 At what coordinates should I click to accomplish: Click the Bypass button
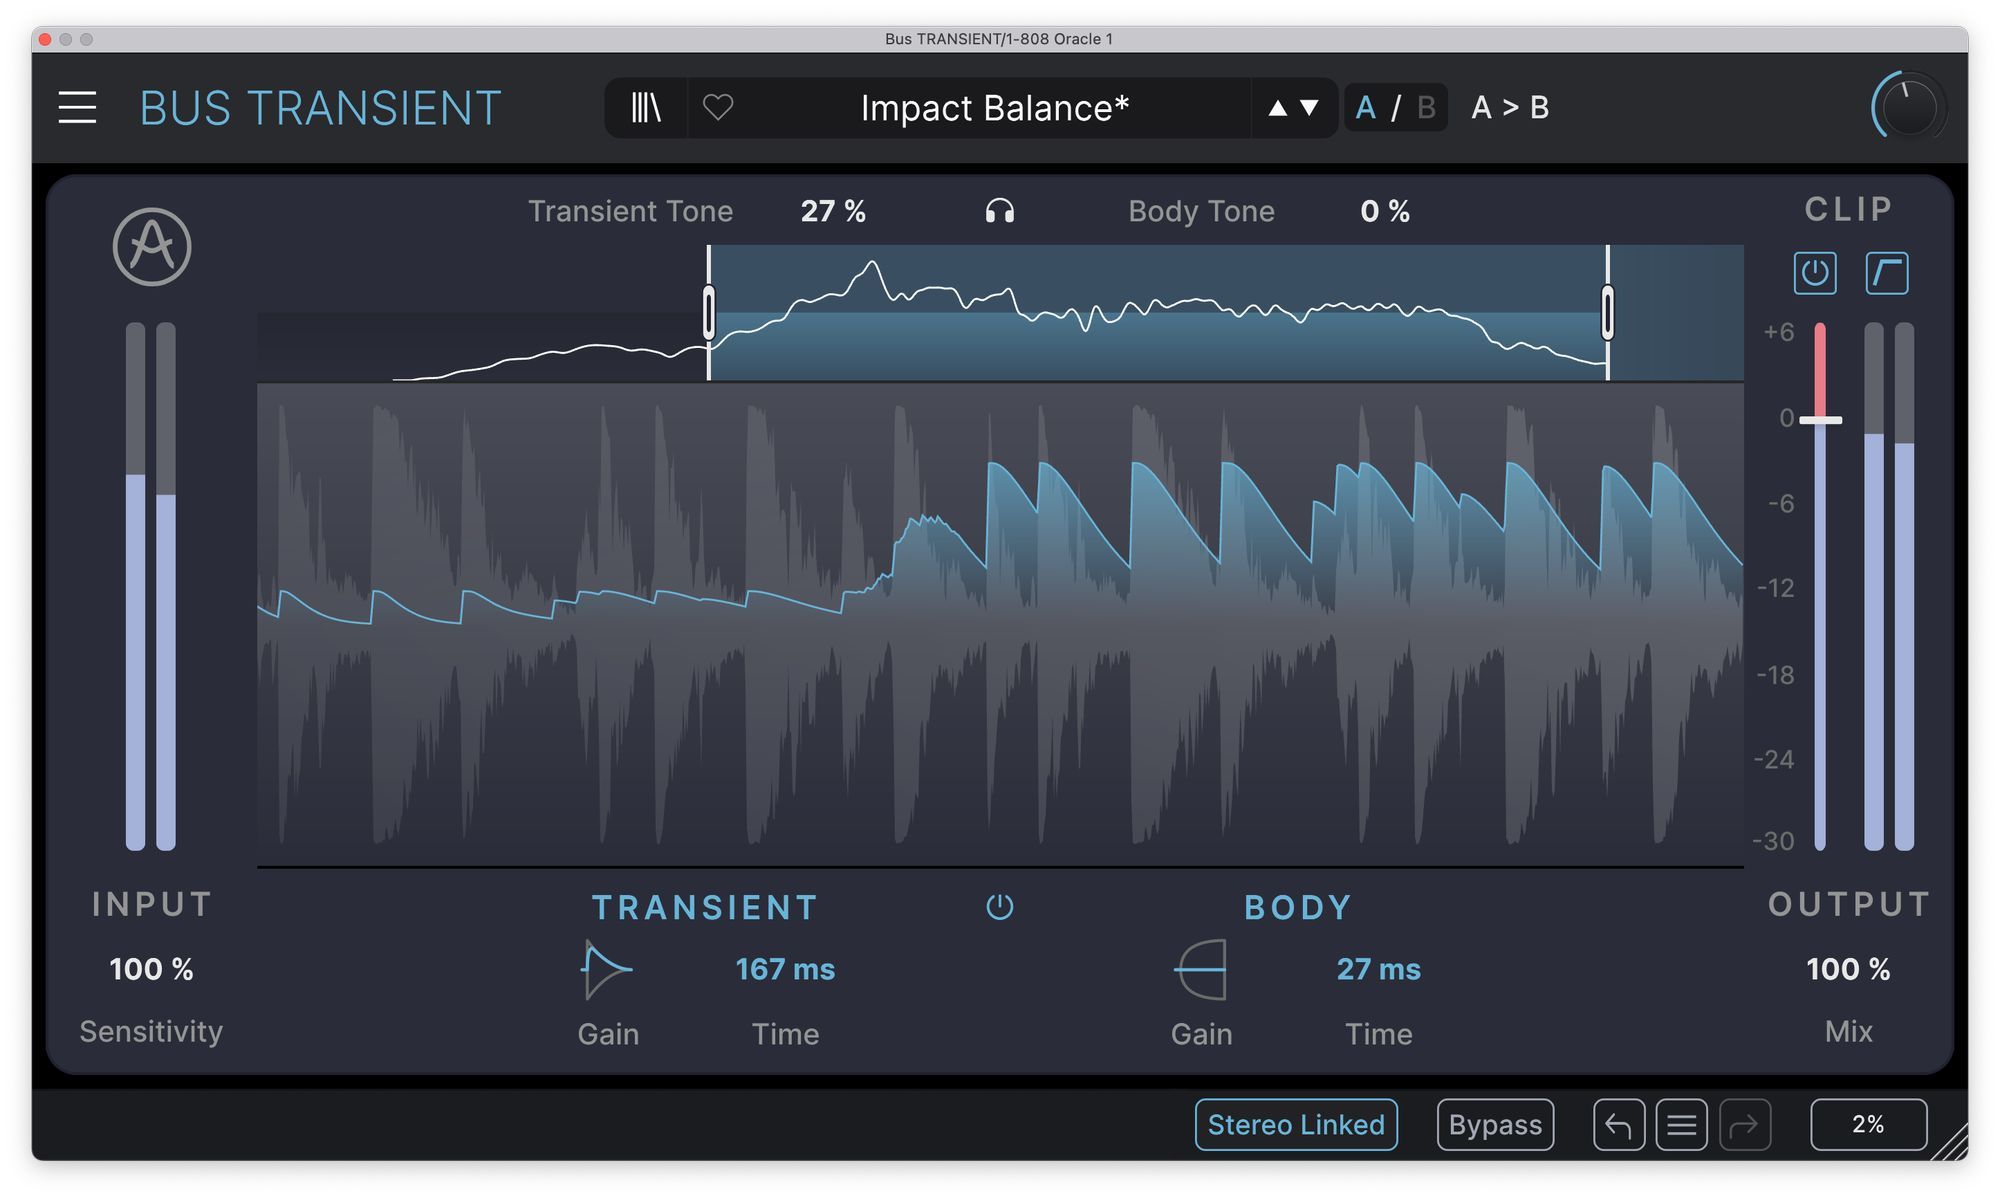tap(1494, 1125)
